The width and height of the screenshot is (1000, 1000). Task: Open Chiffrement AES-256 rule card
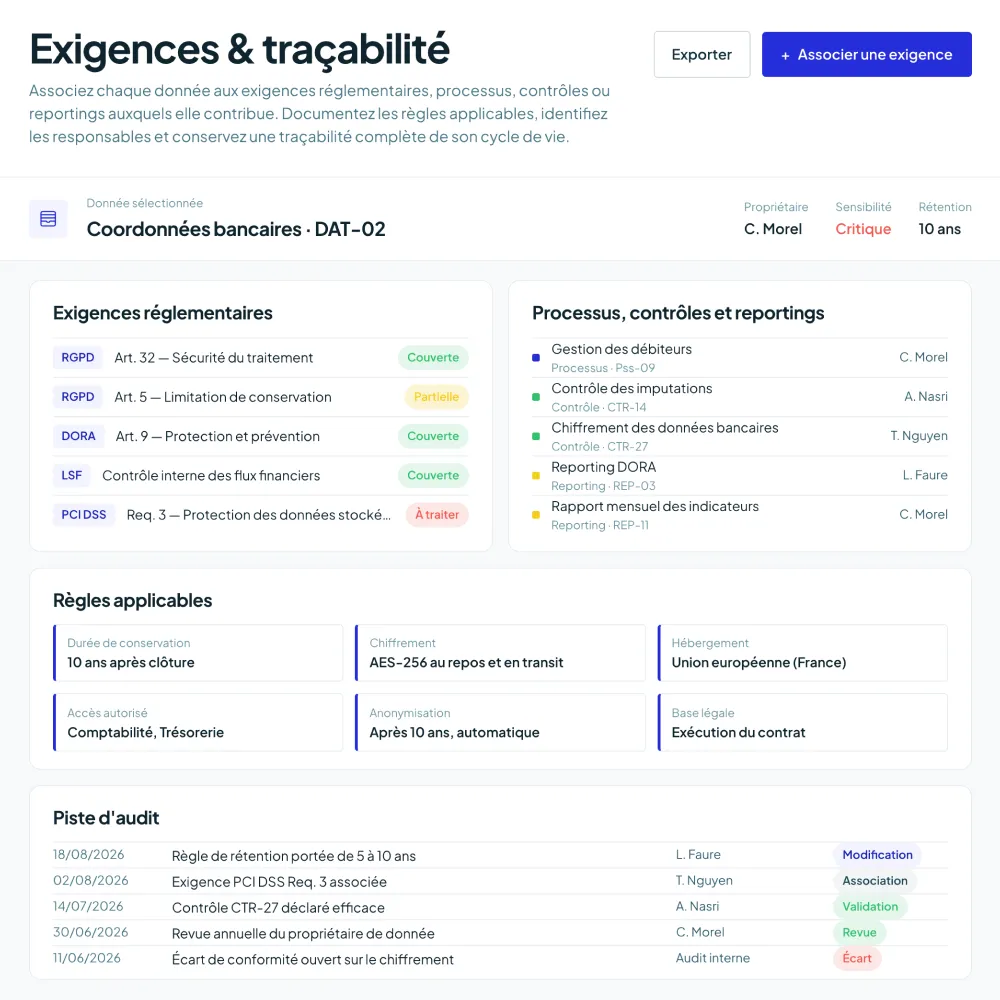click(x=500, y=653)
